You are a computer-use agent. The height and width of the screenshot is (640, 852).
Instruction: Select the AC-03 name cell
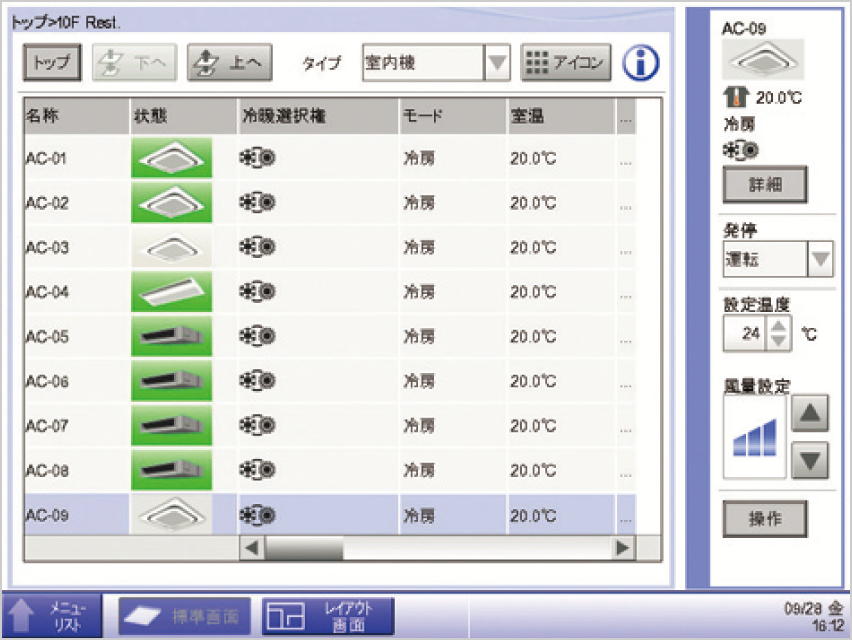point(76,247)
